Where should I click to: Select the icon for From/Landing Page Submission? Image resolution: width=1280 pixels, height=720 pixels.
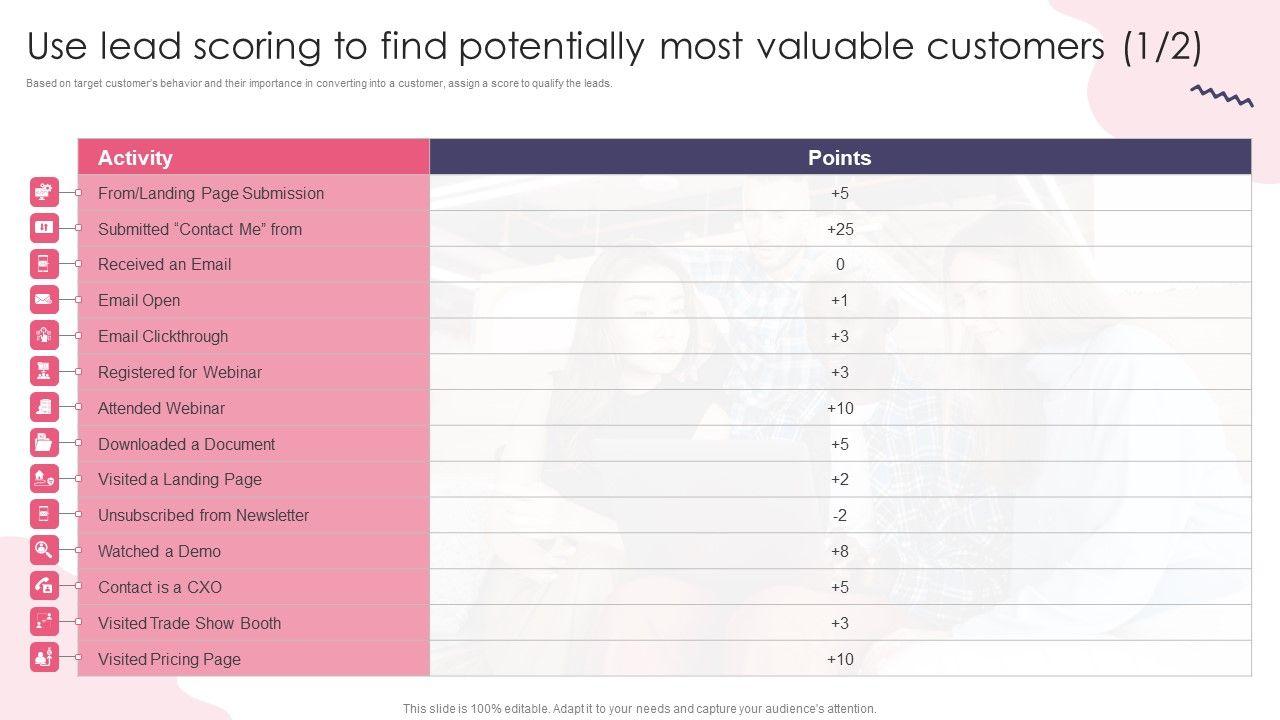coord(44,192)
